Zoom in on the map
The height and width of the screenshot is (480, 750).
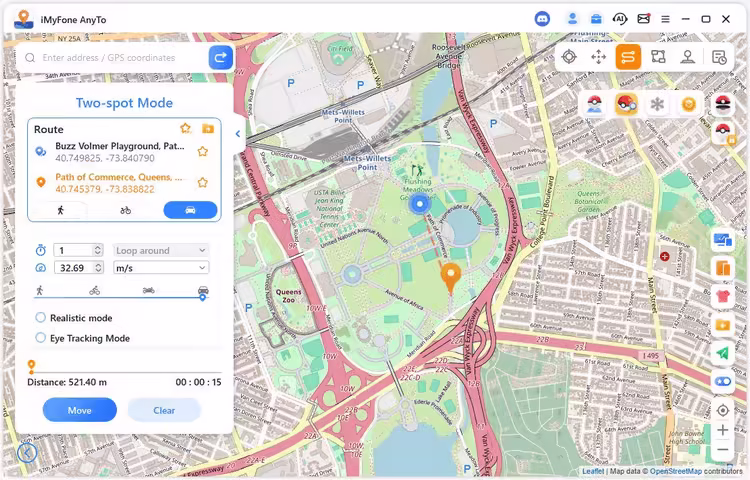(x=722, y=430)
